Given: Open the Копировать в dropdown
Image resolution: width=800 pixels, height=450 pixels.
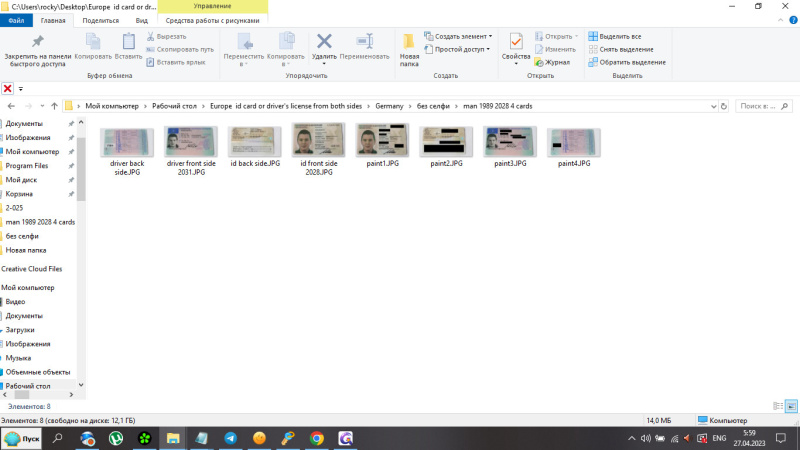Looking at the screenshot, I should pyautogui.click(x=286, y=50).
